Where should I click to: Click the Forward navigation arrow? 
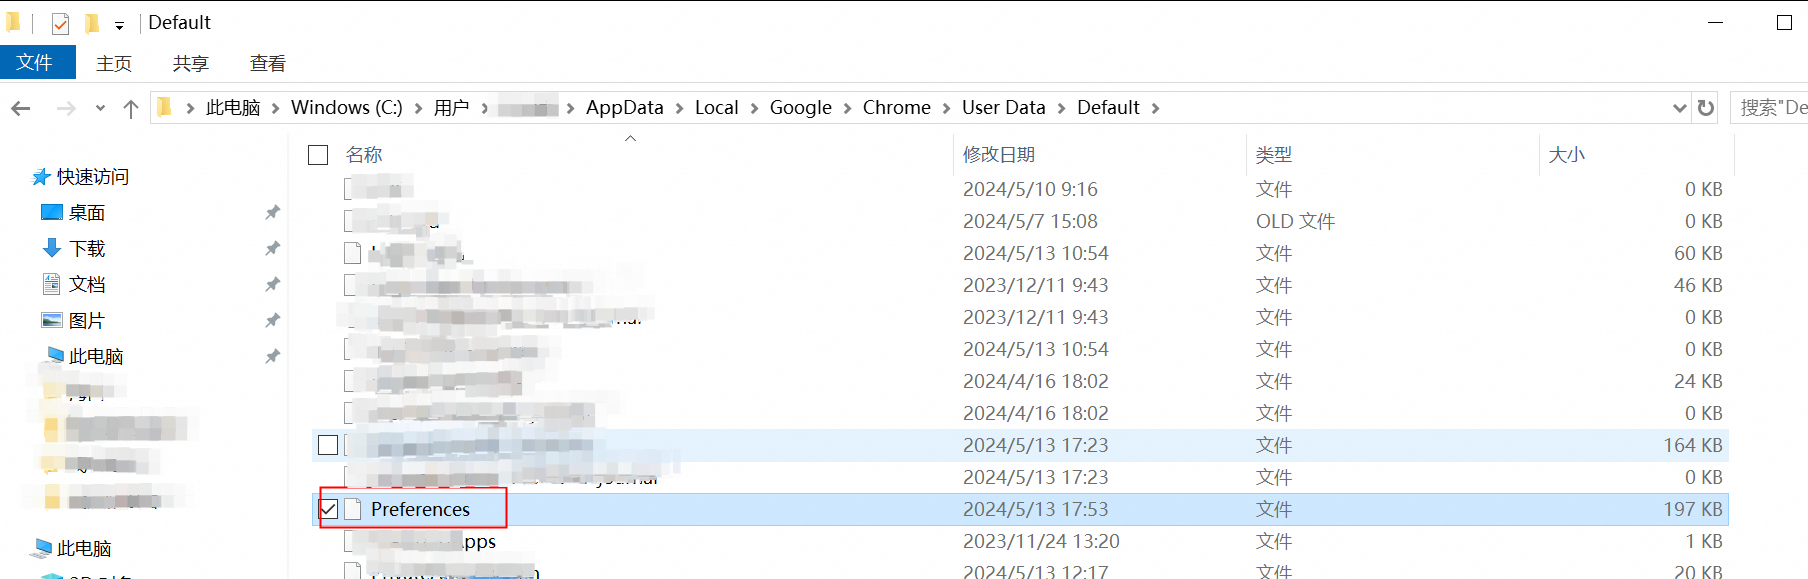(x=66, y=108)
